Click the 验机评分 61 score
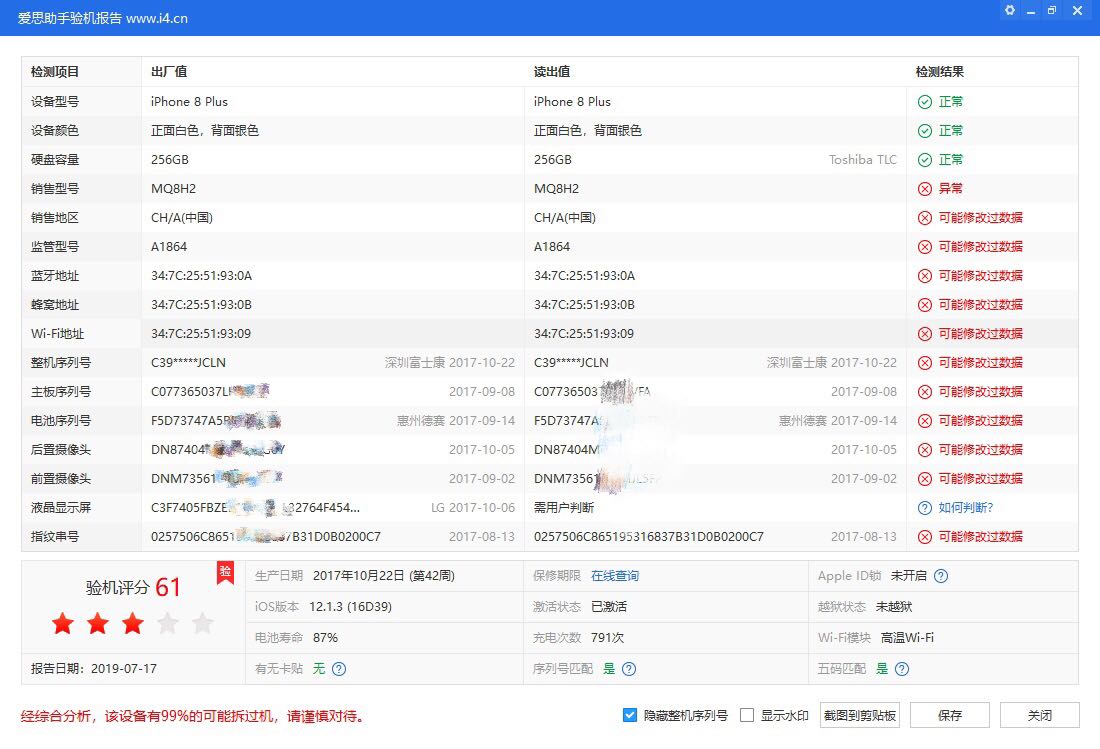The width and height of the screenshot is (1100, 749). click(133, 587)
